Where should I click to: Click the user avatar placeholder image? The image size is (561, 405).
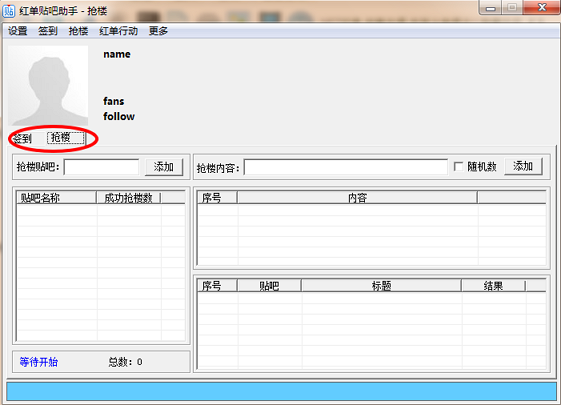click(x=48, y=86)
